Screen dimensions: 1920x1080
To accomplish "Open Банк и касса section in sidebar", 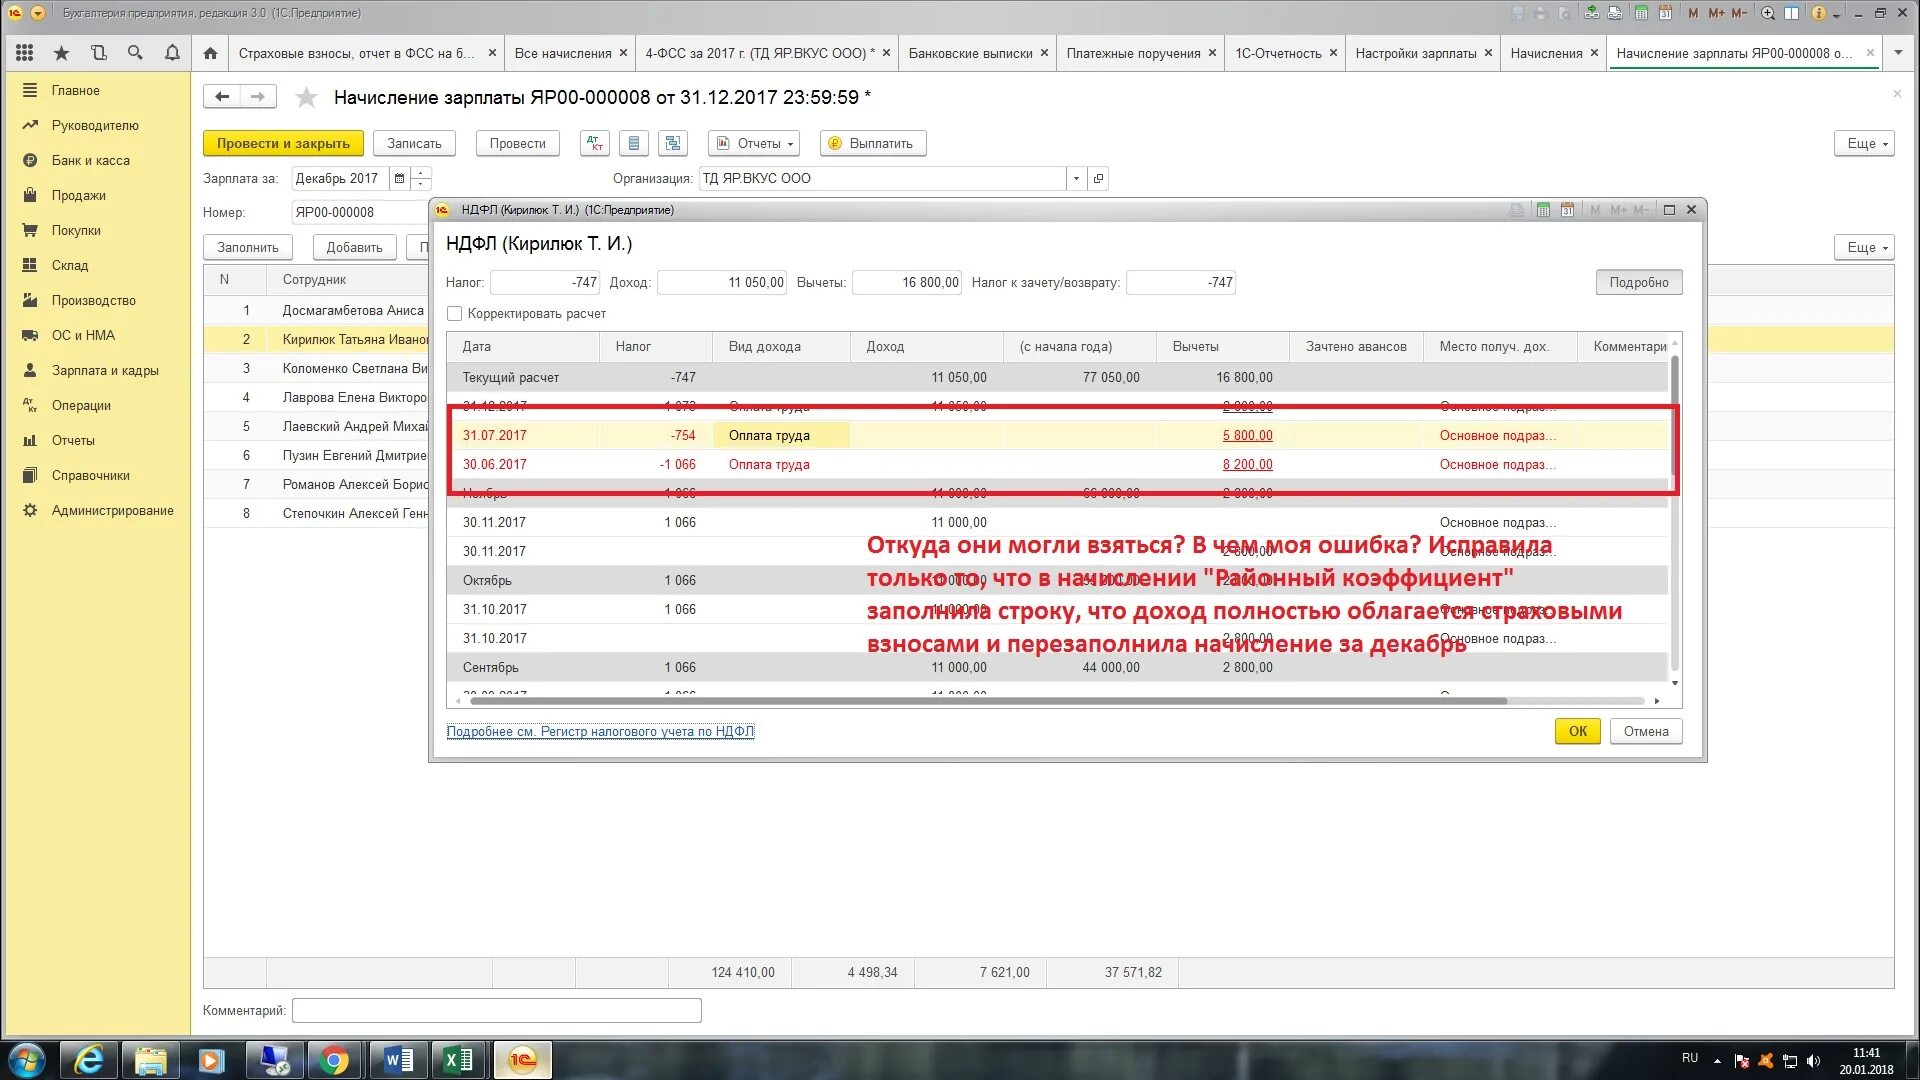I will (x=91, y=160).
